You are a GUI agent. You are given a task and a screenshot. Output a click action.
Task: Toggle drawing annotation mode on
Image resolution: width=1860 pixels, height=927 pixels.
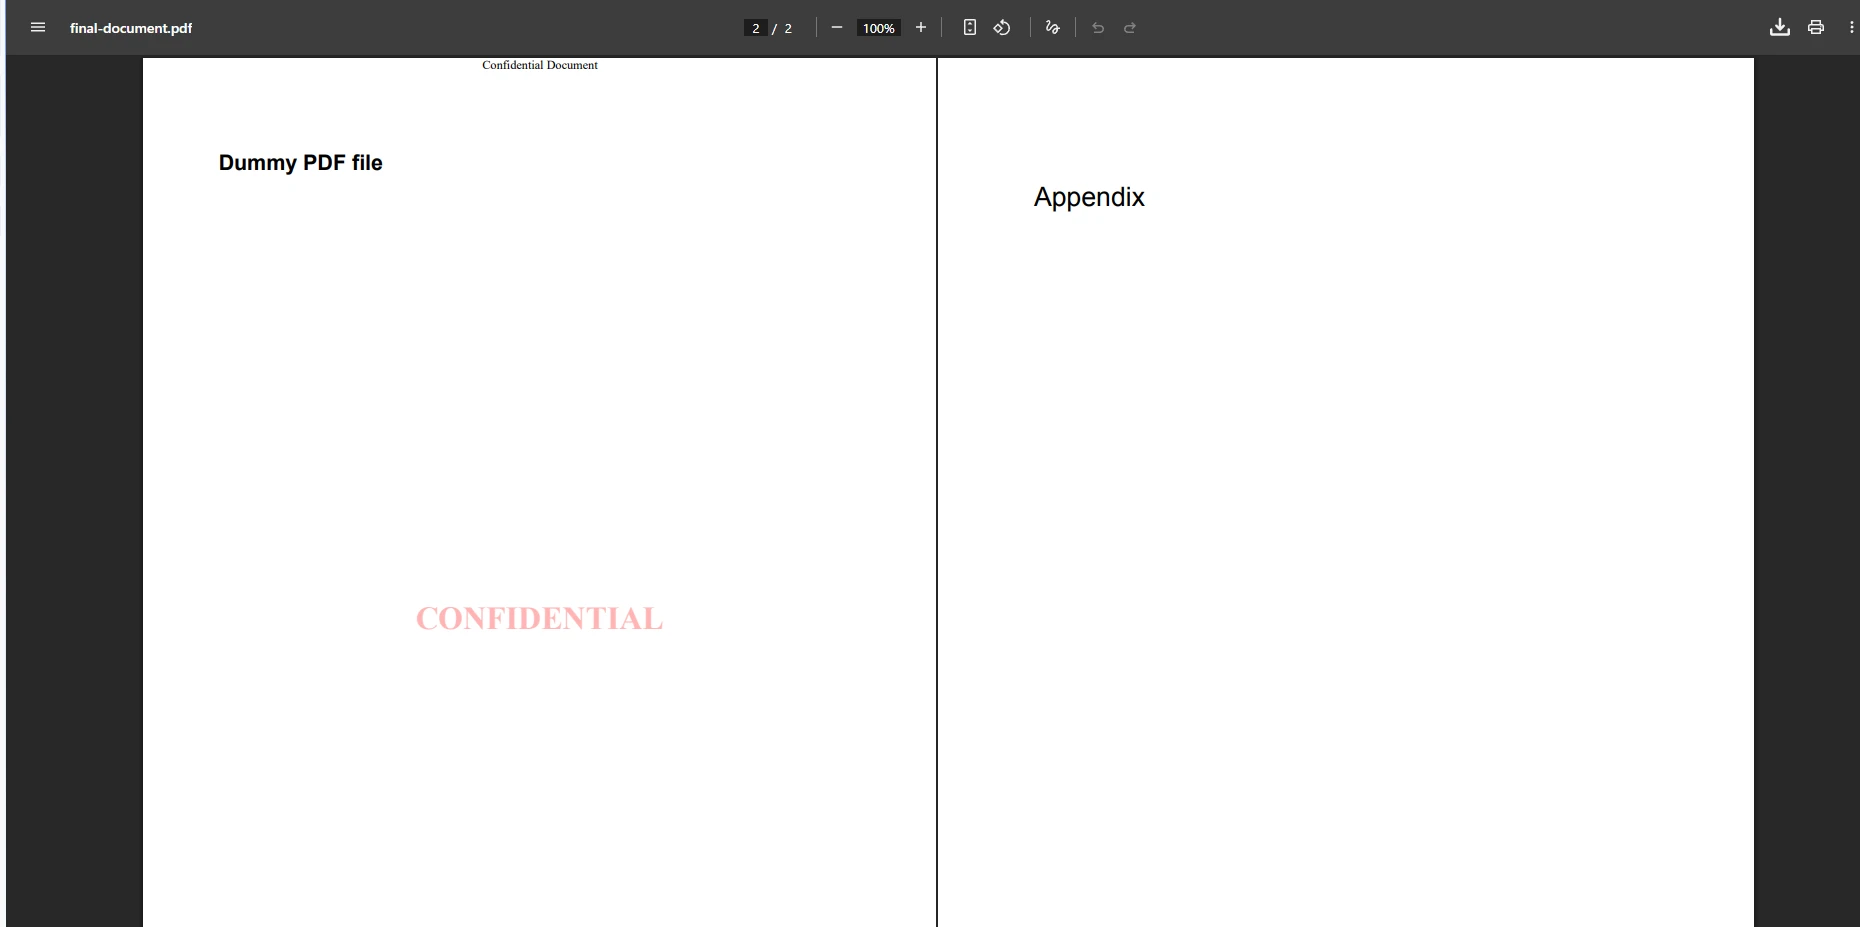point(1051,27)
